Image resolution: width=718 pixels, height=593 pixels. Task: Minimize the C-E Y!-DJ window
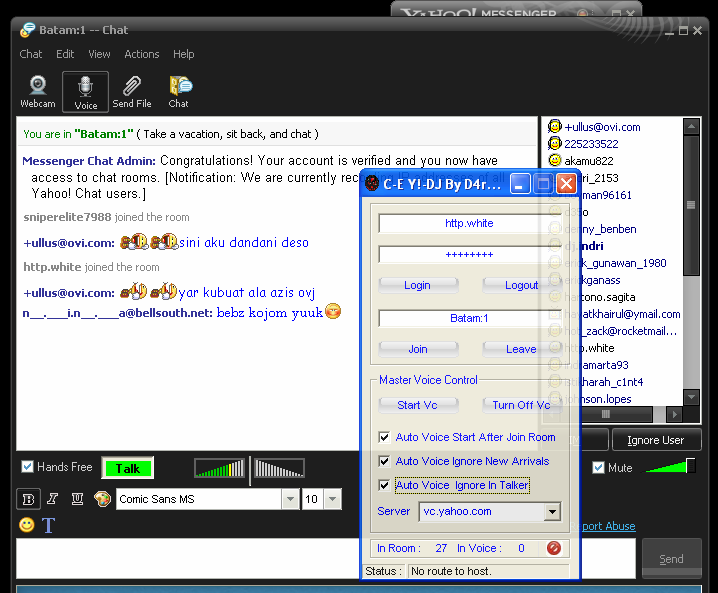tap(519, 184)
